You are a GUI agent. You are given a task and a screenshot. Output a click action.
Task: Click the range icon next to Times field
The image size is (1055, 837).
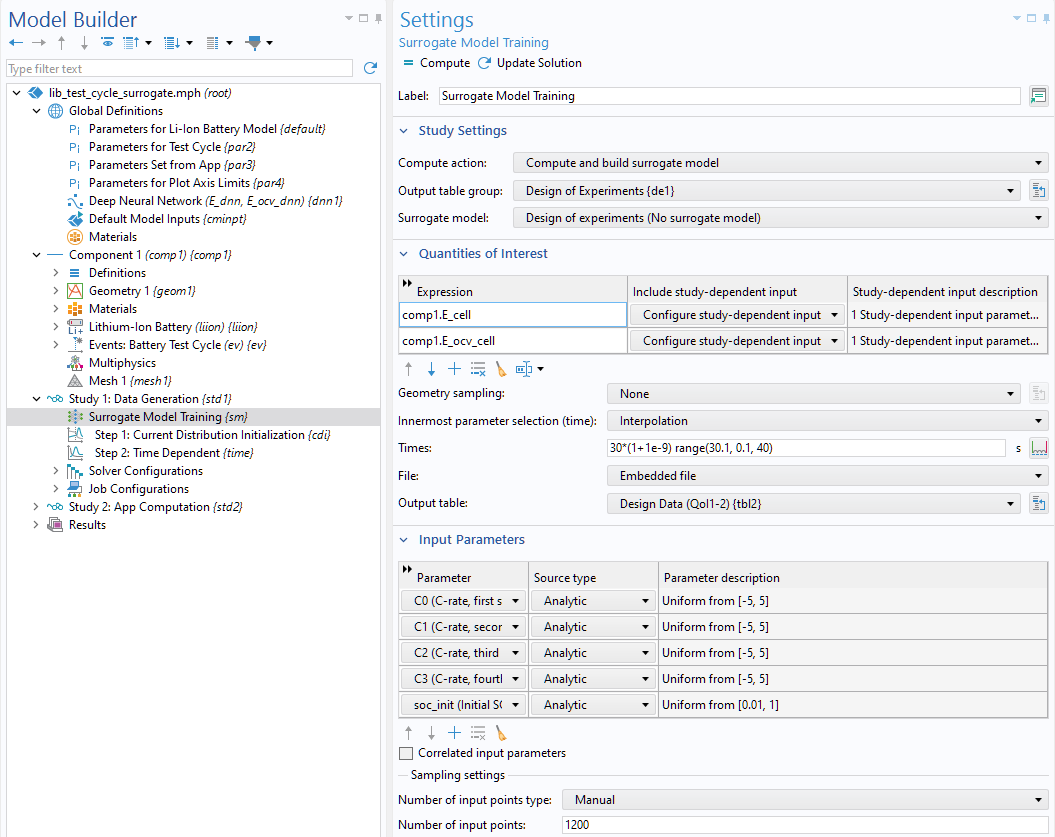coord(1038,448)
